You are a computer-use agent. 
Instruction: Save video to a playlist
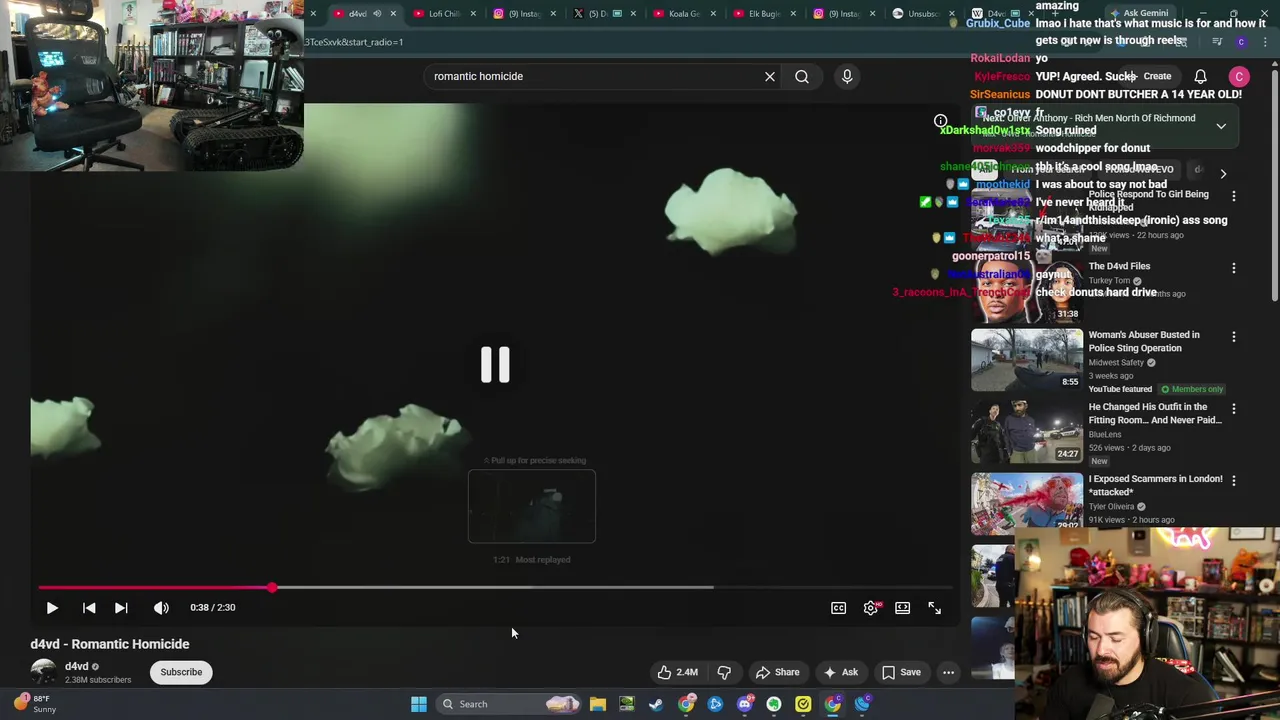[901, 672]
